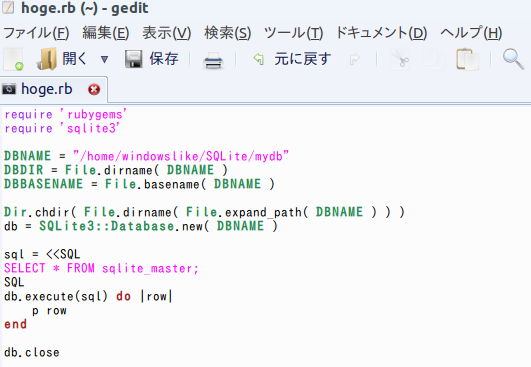Viewport: 531px width, 367px height.
Task: Open the ドキュメント(D) menu
Action: point(381,33)
